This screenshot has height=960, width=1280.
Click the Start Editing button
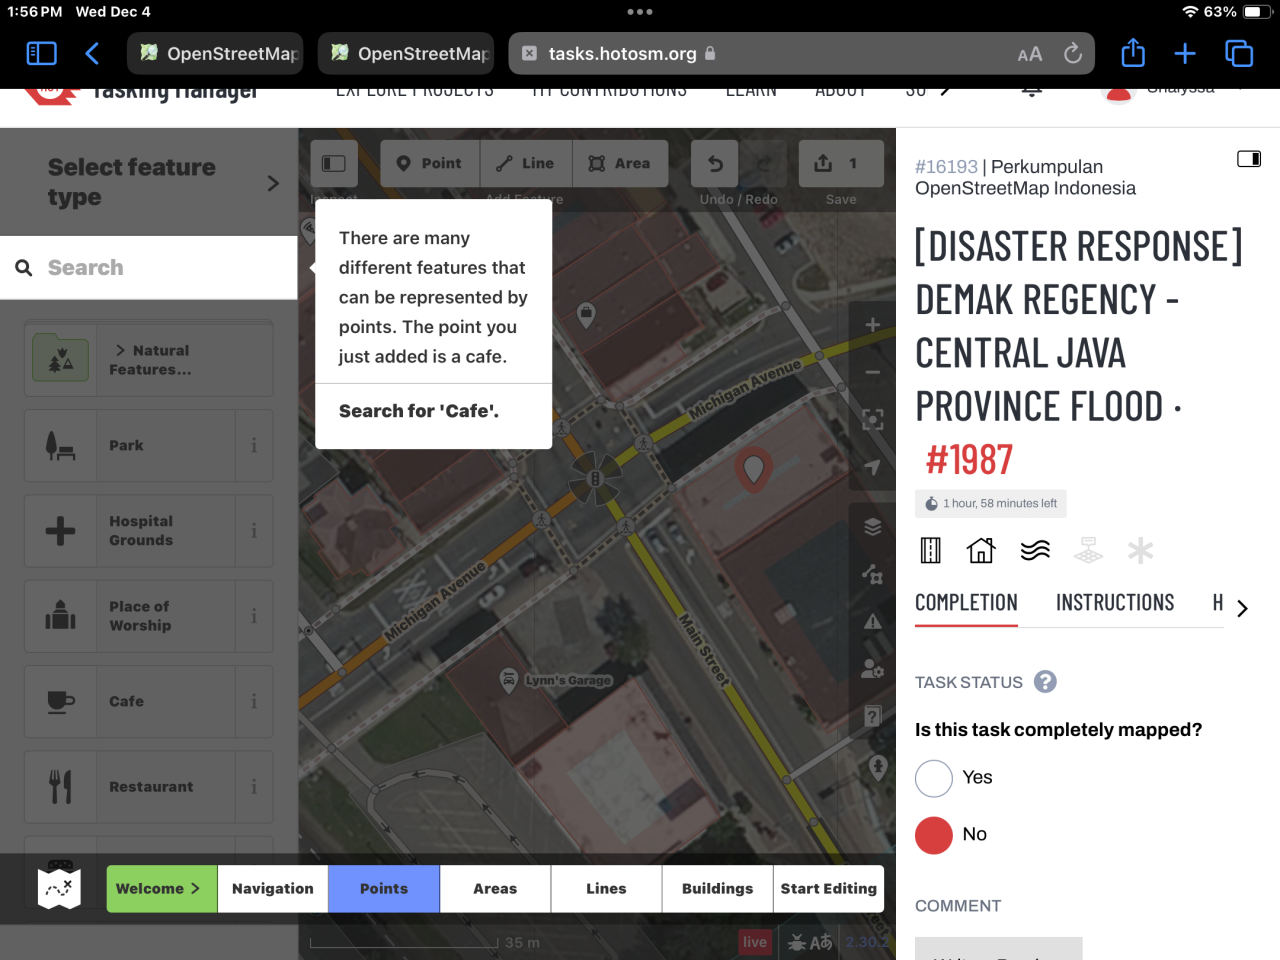pos(828,889)
